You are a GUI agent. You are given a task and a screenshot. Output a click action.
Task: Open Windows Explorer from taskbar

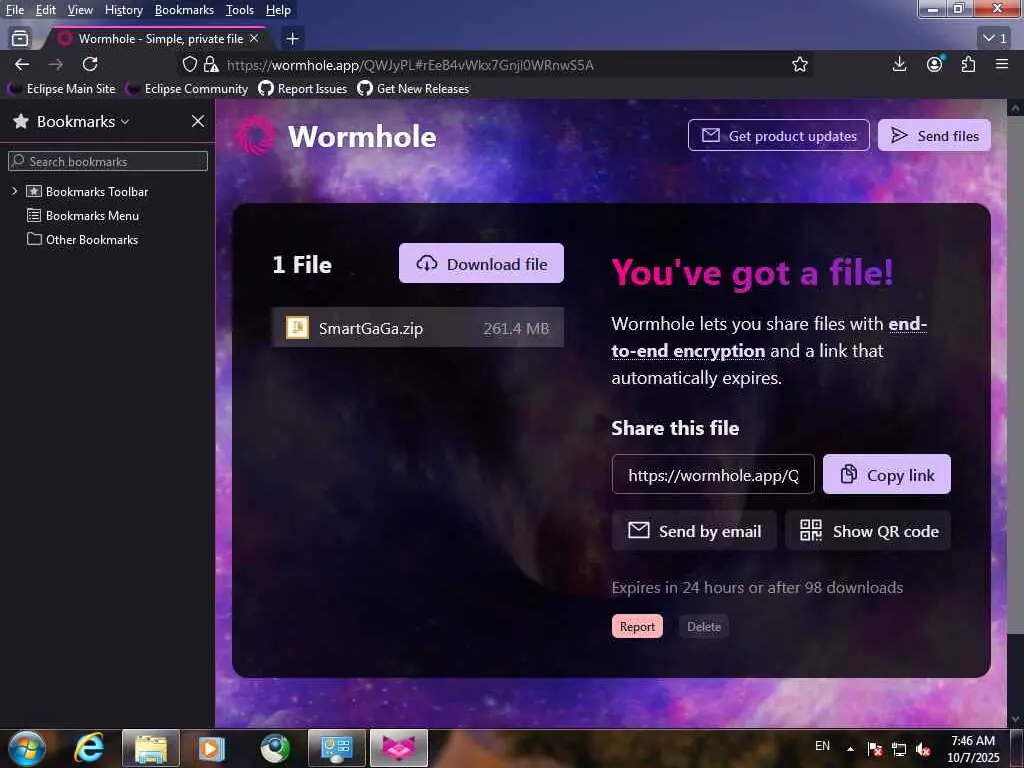[151, 748]
